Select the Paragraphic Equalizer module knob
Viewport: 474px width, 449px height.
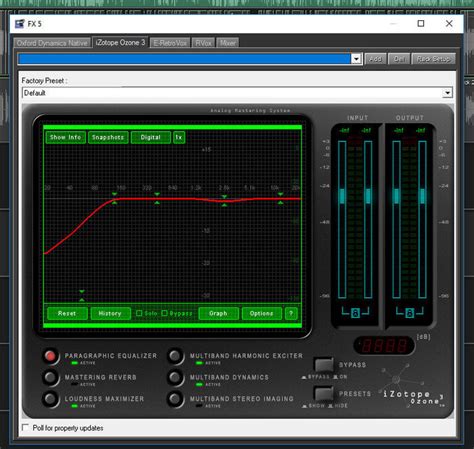pos(50,356)
